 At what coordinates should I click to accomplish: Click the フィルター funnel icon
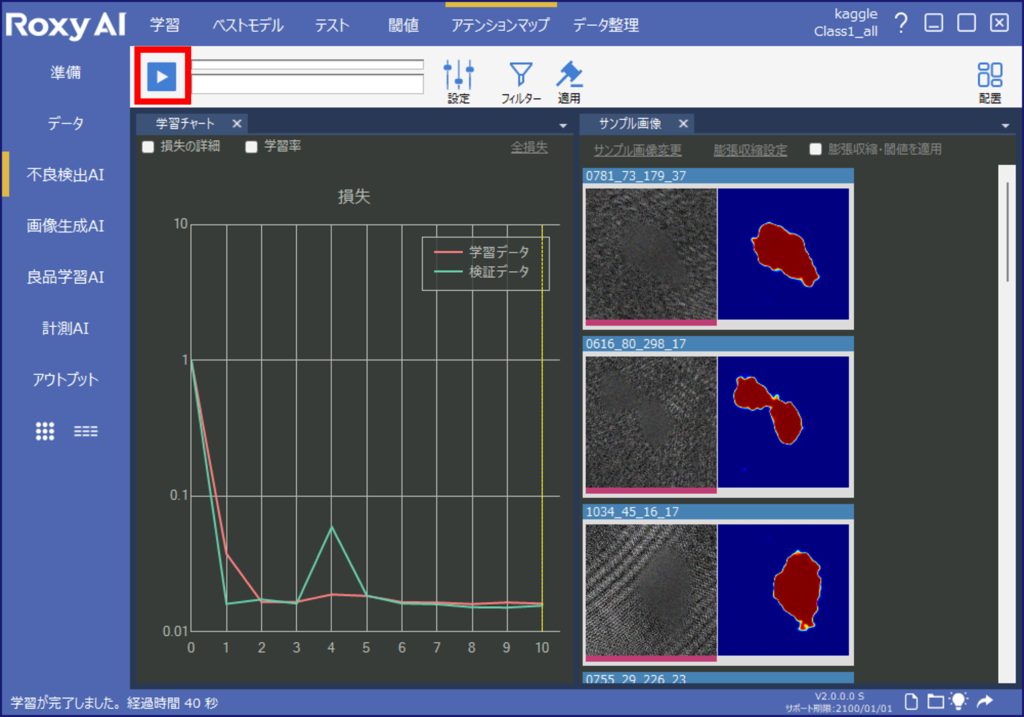(x=521, y=74)
